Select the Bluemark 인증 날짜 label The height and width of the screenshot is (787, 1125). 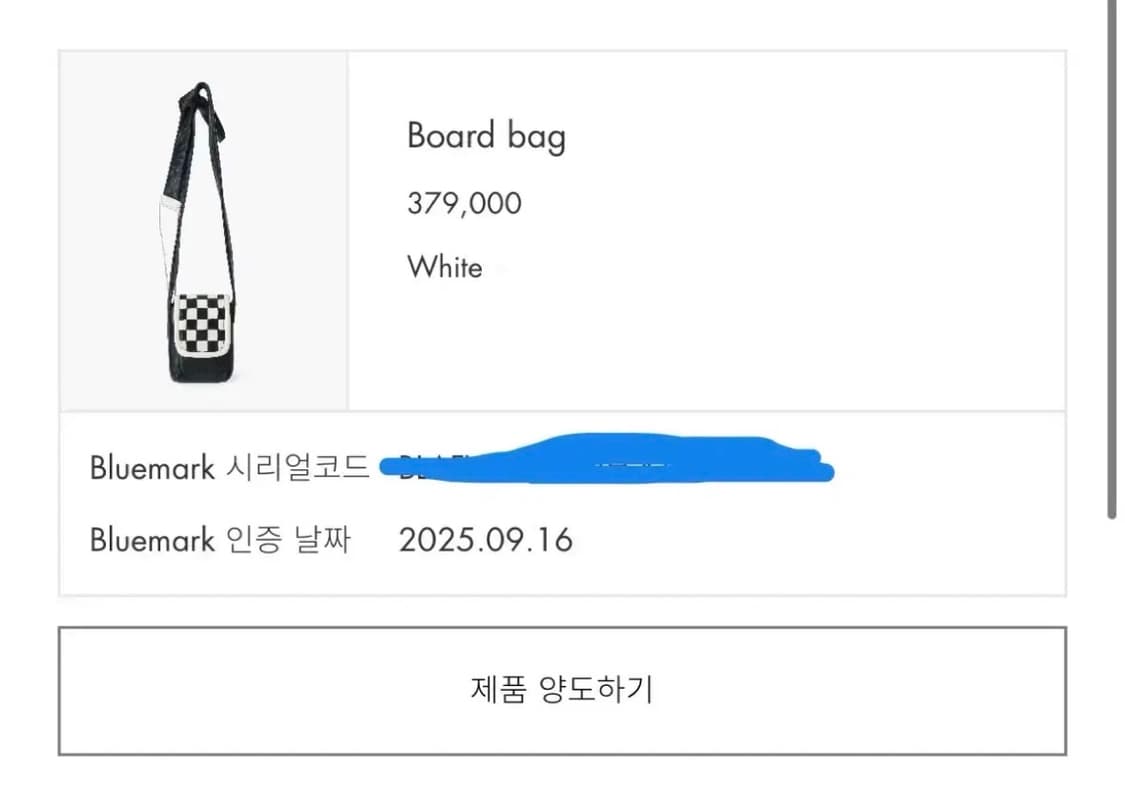[222, 540]
